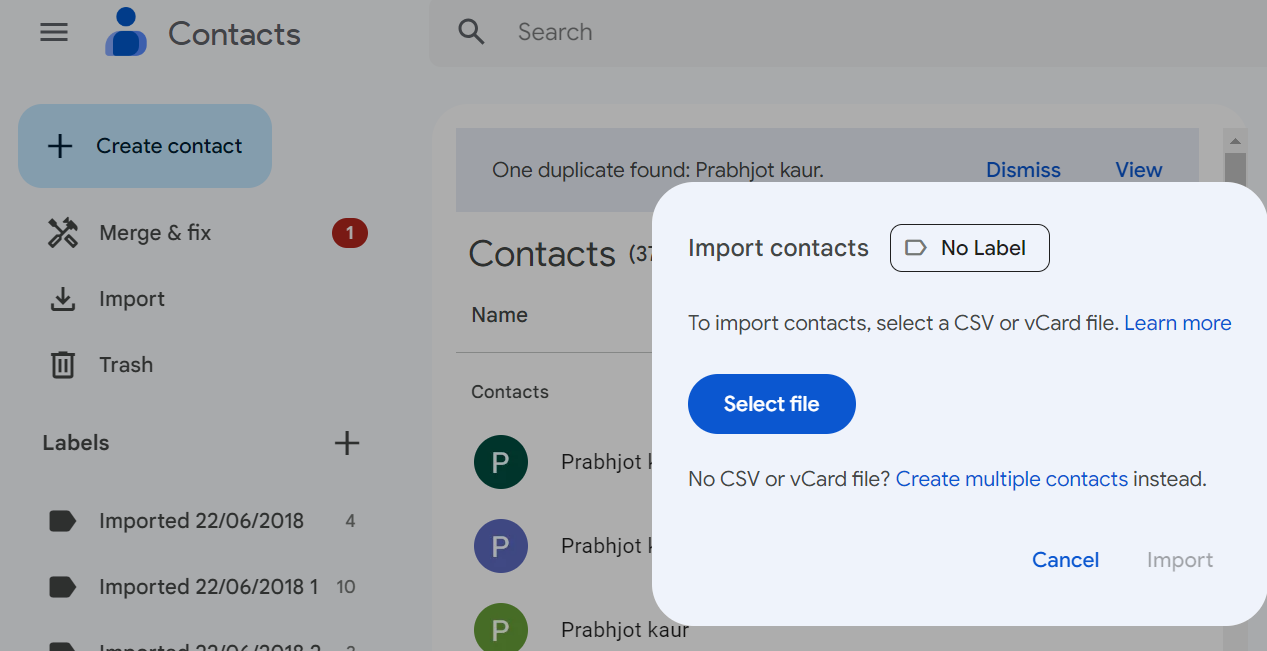Click the Trash bin icon
This screenshot has width=1267, height=651.
tap(63, 365)
